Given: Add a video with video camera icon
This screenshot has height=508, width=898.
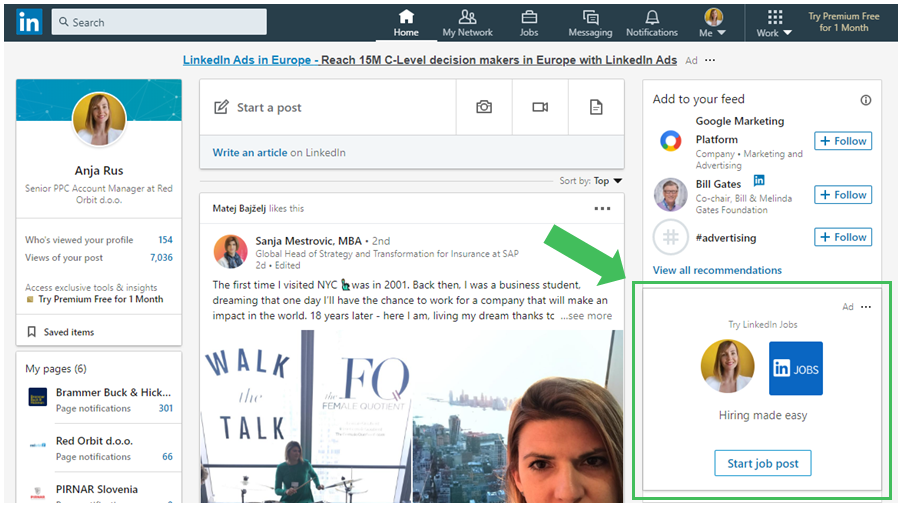Looking at the screenshot, I should click(x=540, y=107).
